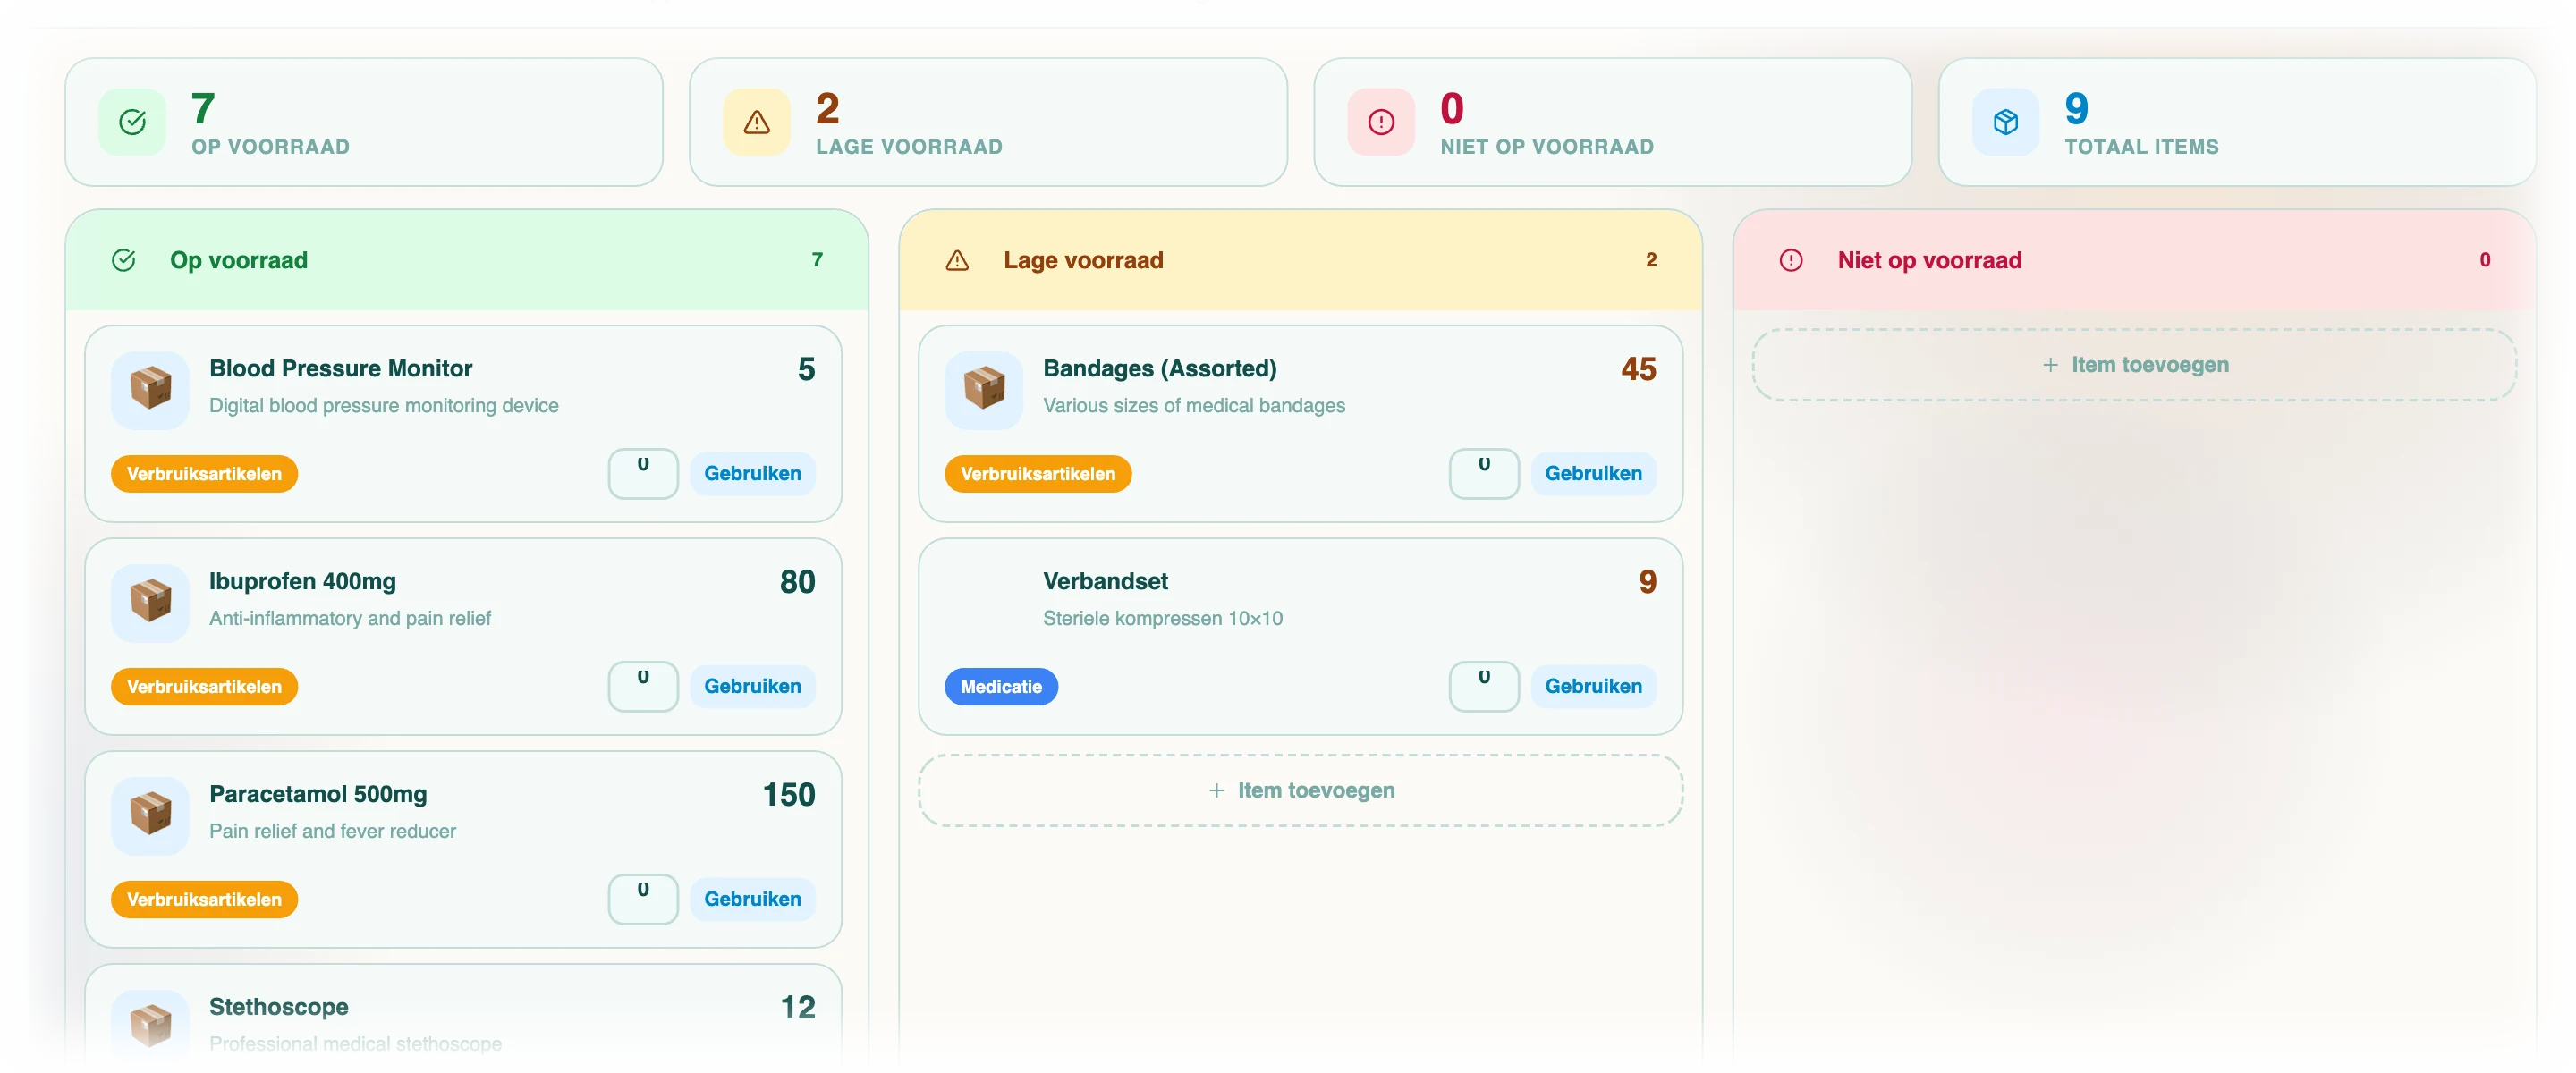Click the Verbruiksartikelen tag on Ibuprofen 400mg
2576x1073 pixels.
(x=204, y=687)
